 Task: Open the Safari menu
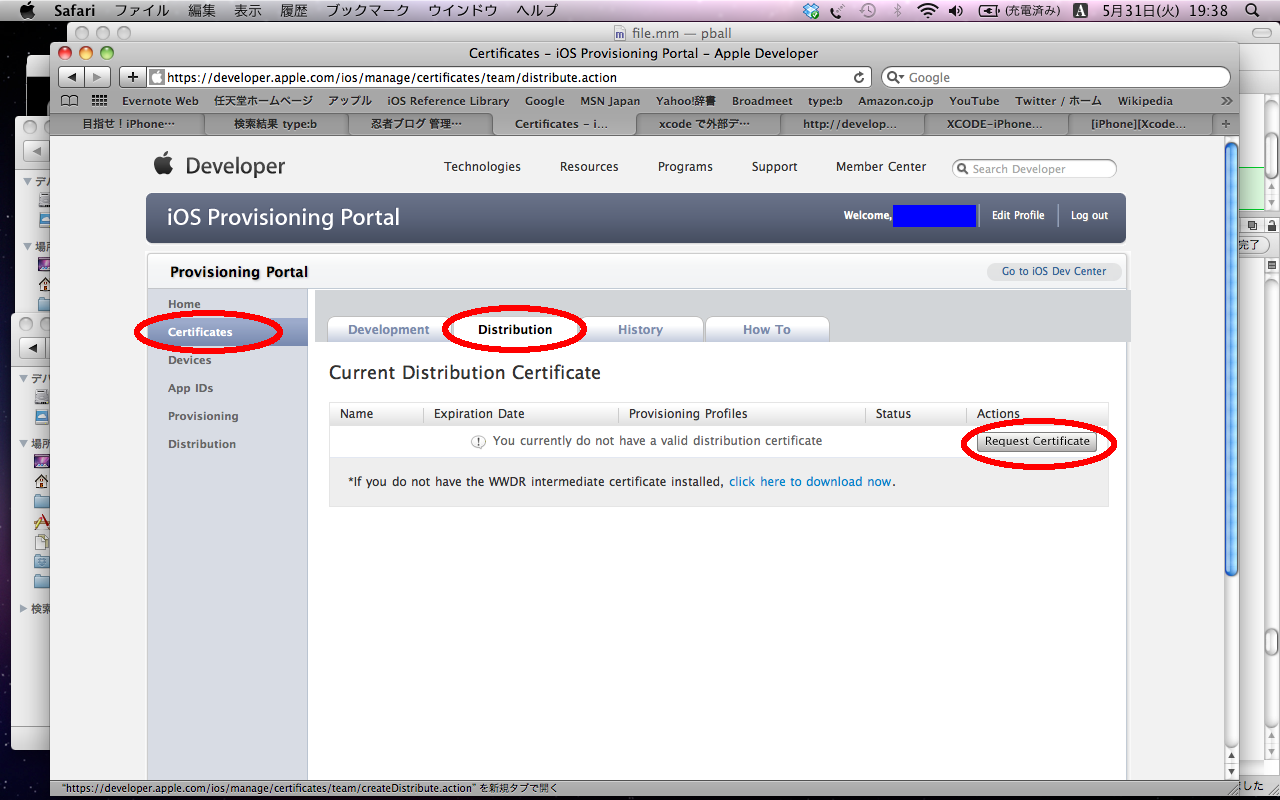[x=74, y=10]
